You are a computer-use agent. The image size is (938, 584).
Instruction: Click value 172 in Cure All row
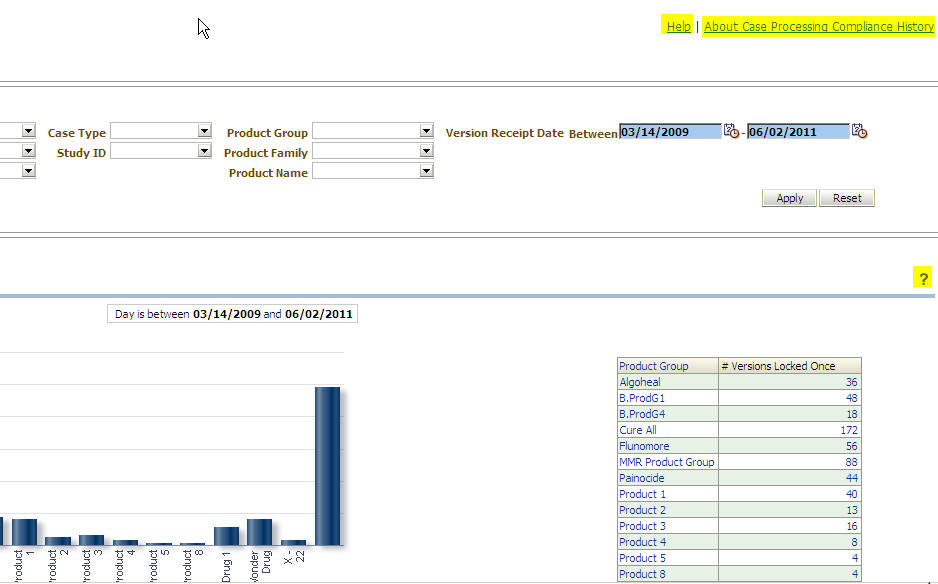click(x=849, y=430)
